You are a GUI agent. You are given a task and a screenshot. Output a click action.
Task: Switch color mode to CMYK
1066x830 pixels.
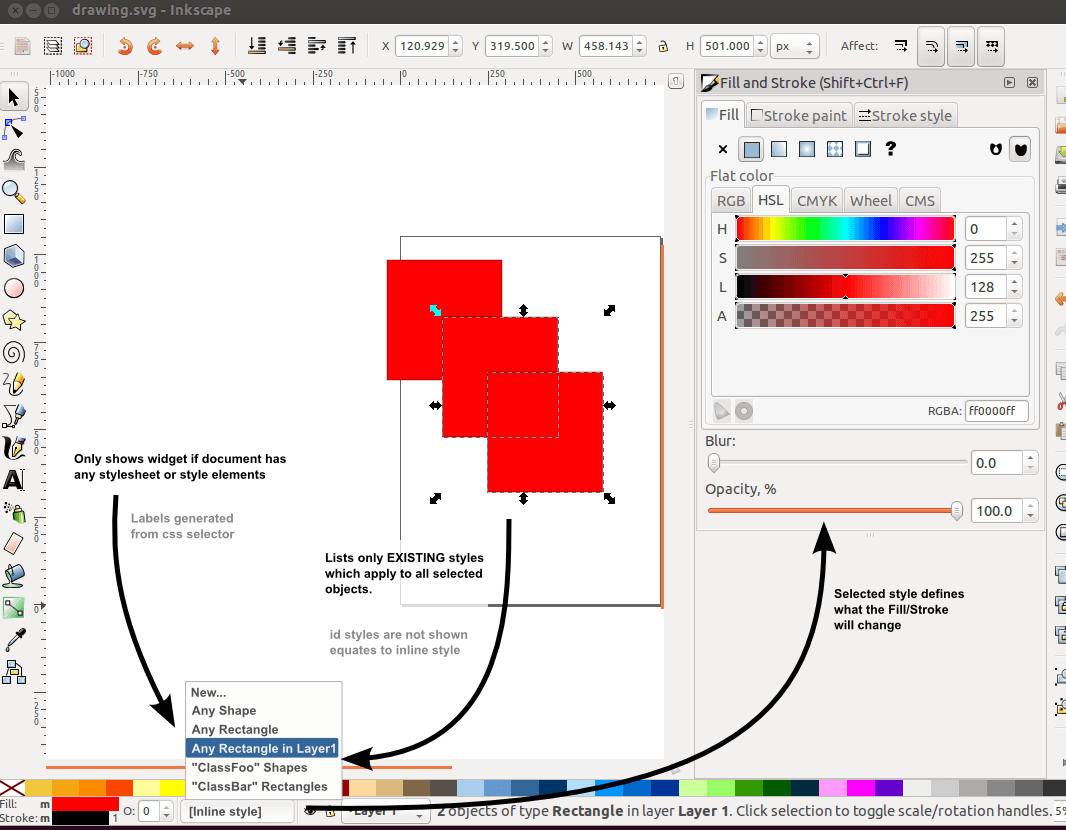[816, 200]
